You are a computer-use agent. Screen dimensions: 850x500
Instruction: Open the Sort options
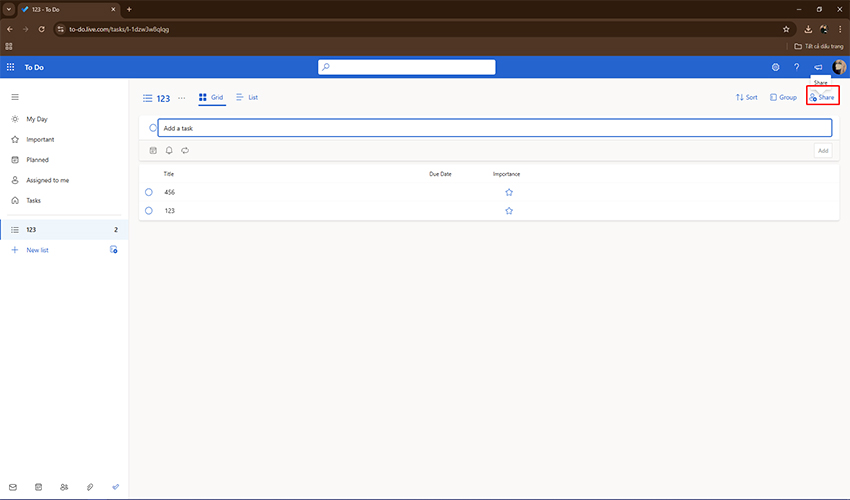tap(746, 97)
